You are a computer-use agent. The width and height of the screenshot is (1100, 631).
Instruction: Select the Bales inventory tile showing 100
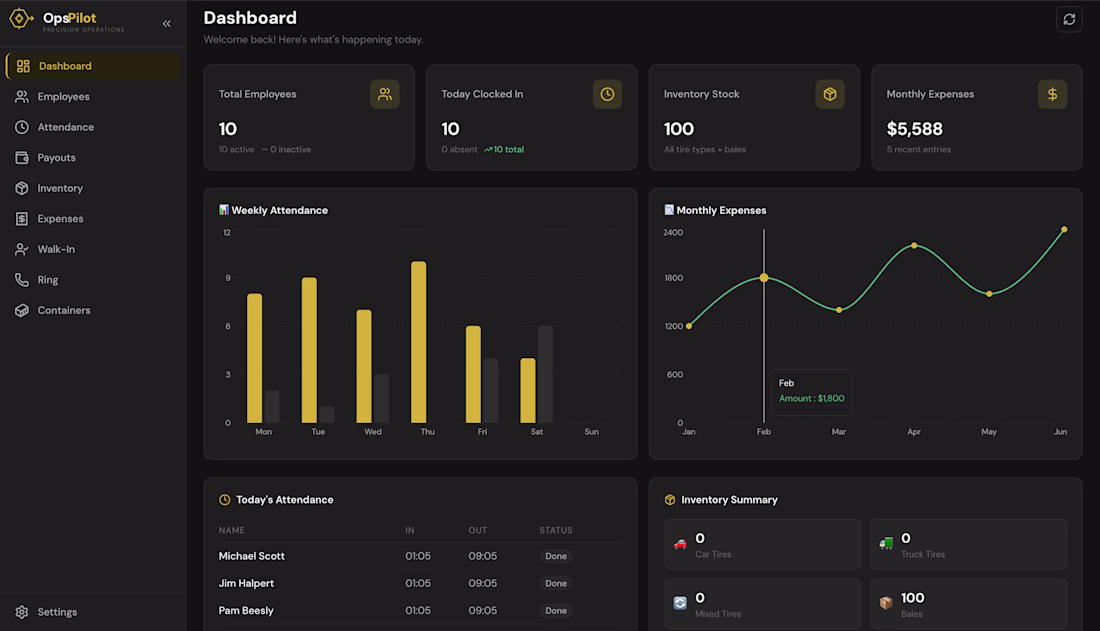point(969,604)
